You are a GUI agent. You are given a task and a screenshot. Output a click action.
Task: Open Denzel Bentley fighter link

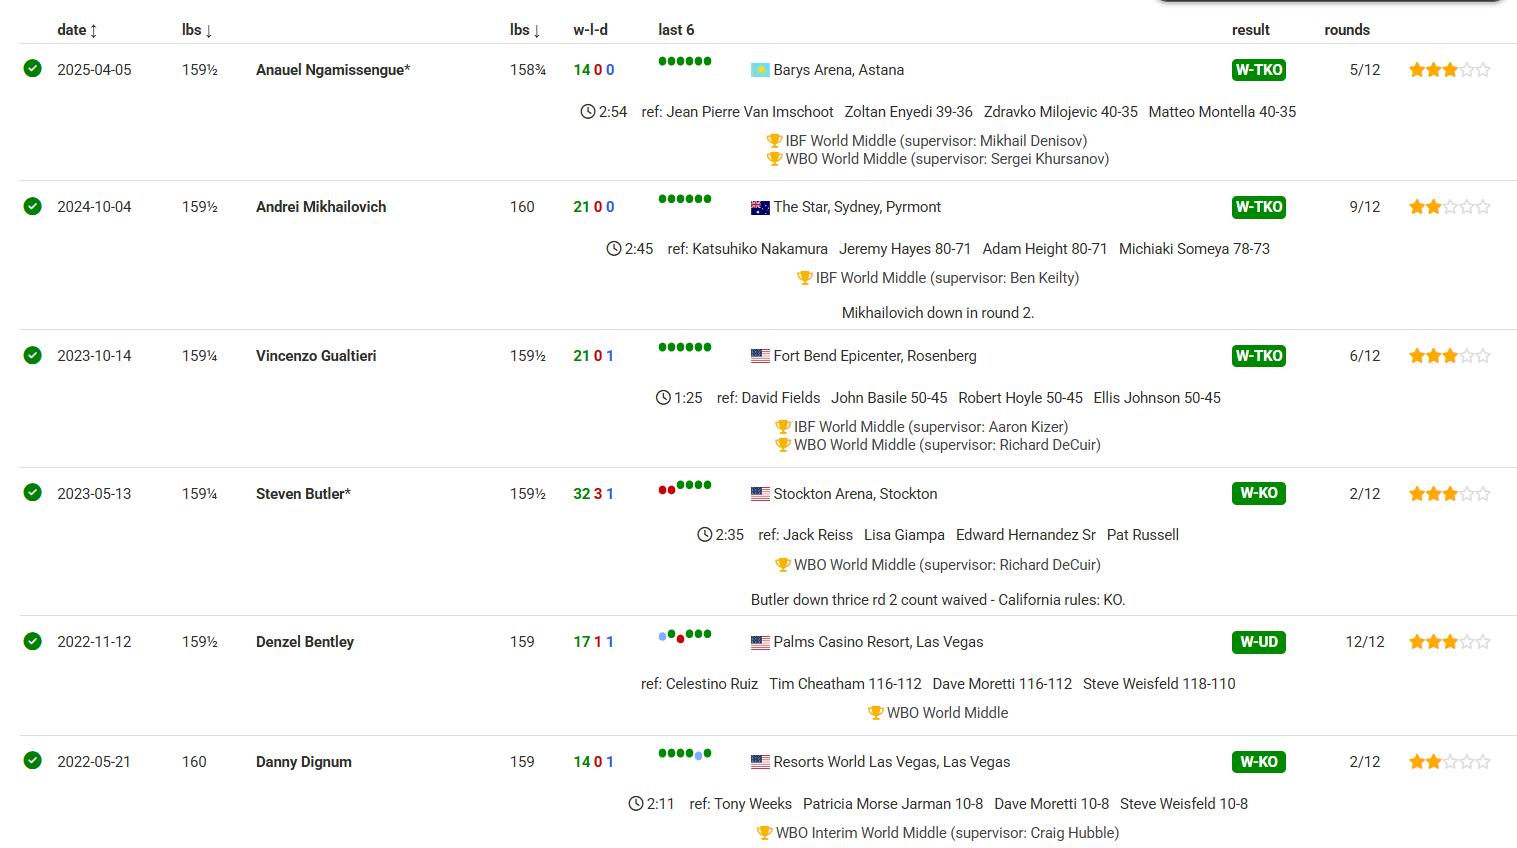(x=304, y=642)
